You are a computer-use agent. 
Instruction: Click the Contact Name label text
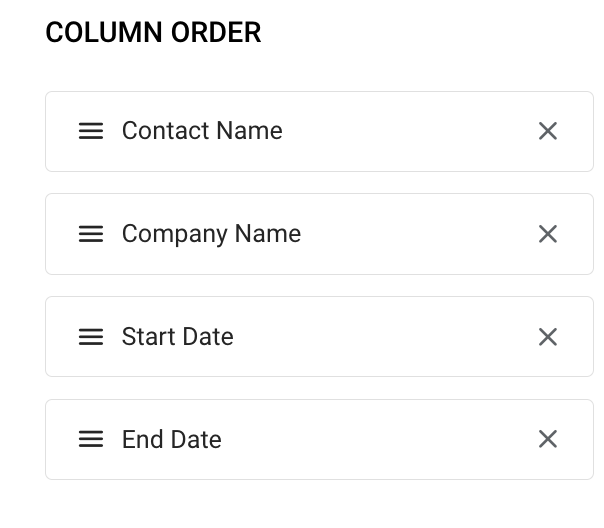click(202, 131)
